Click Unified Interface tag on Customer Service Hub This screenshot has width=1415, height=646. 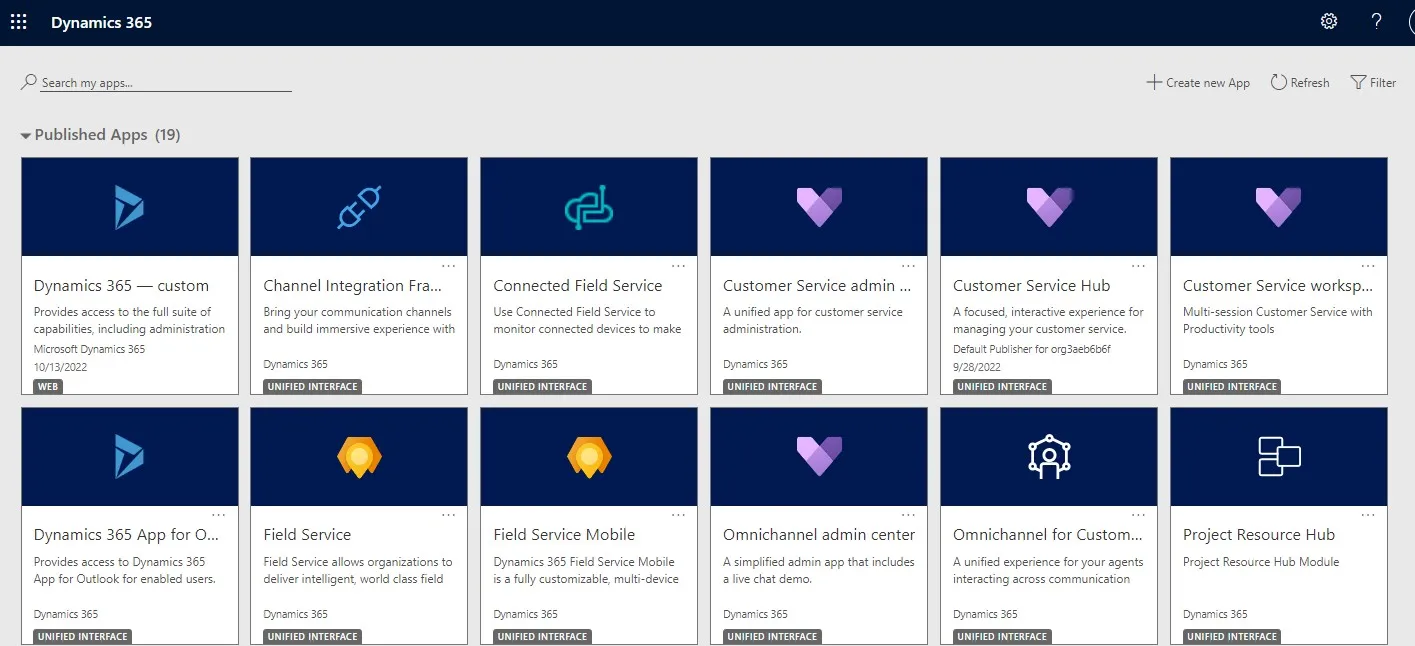click(1003, 387)
